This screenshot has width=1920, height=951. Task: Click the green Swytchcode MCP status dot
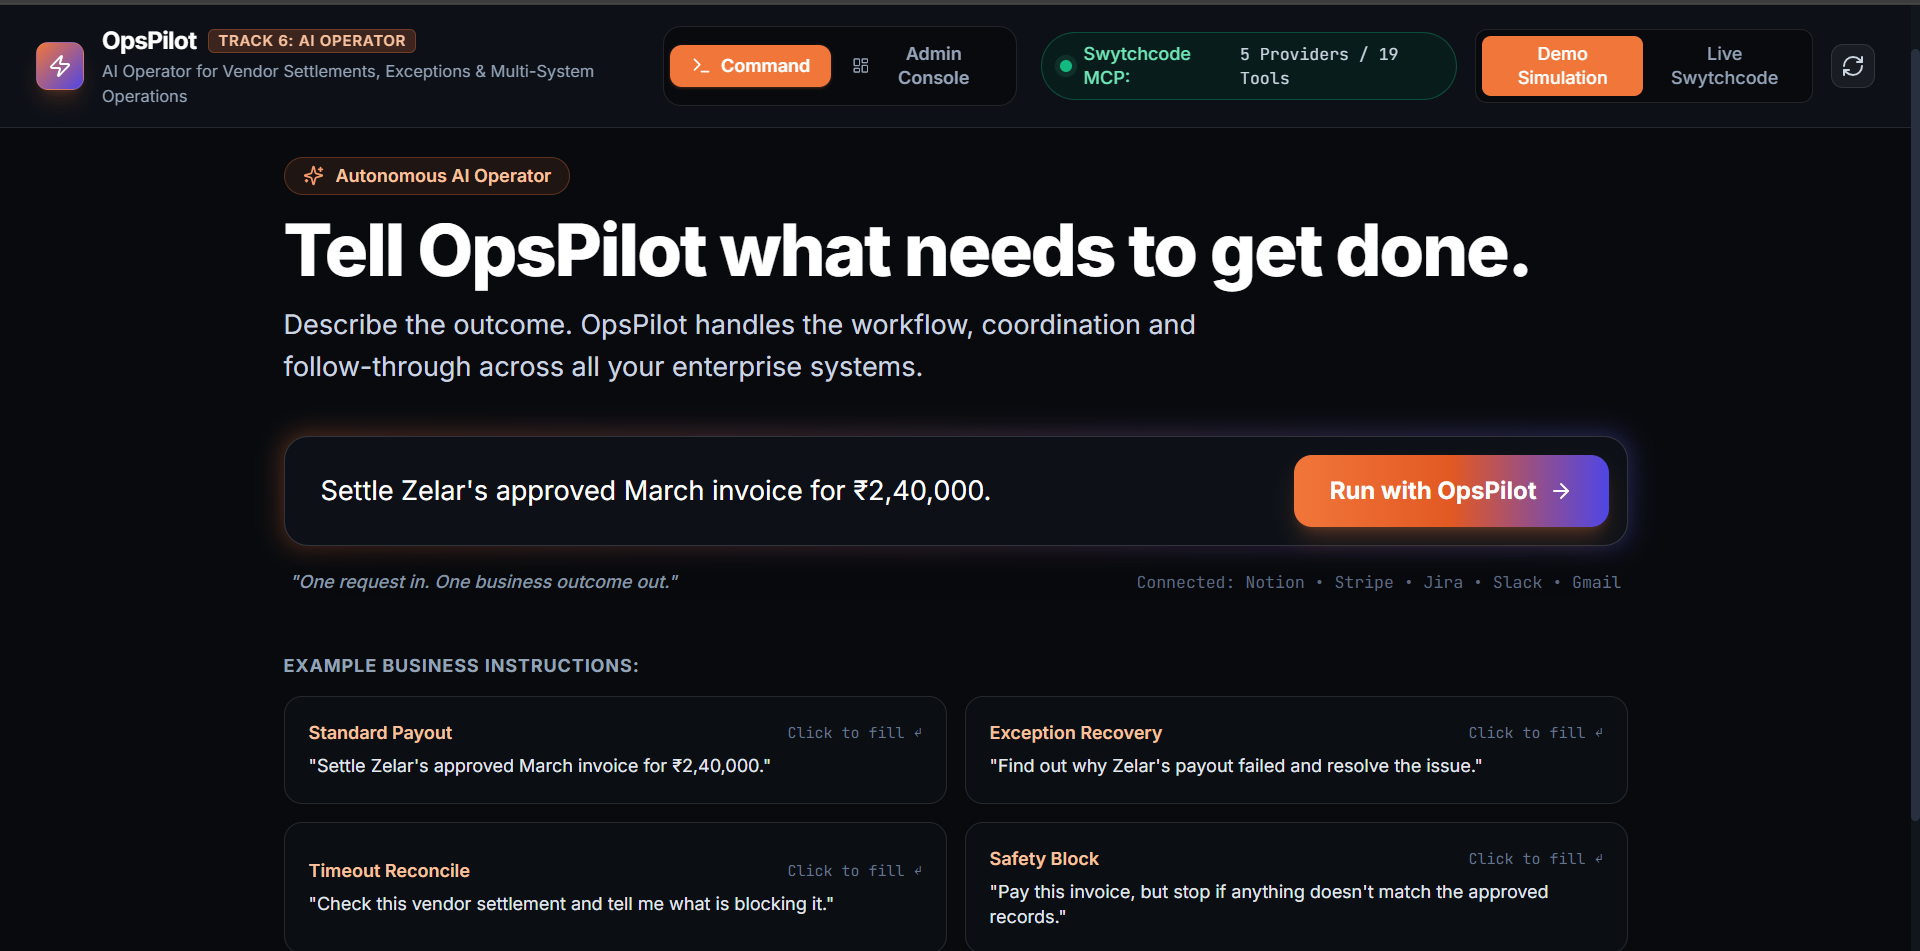click(x=1066, y=66)
